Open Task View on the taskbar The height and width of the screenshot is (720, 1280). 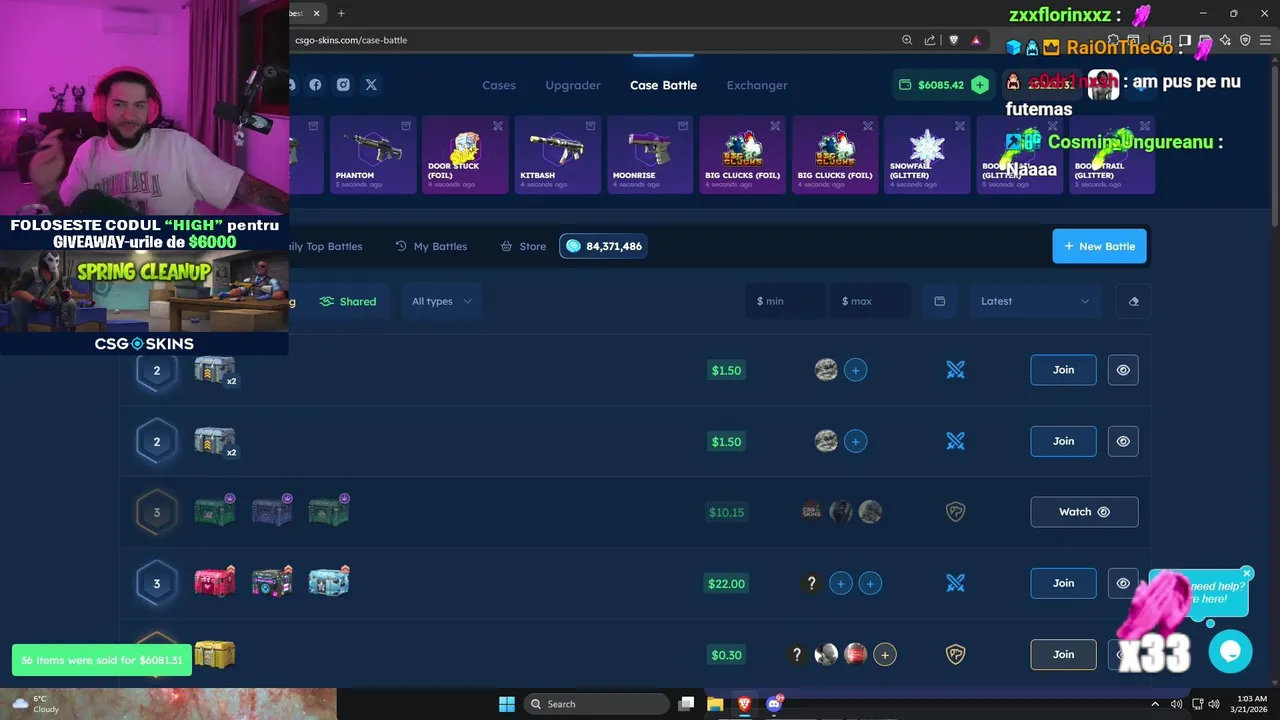pyautogui.click(x=686, y=704)
